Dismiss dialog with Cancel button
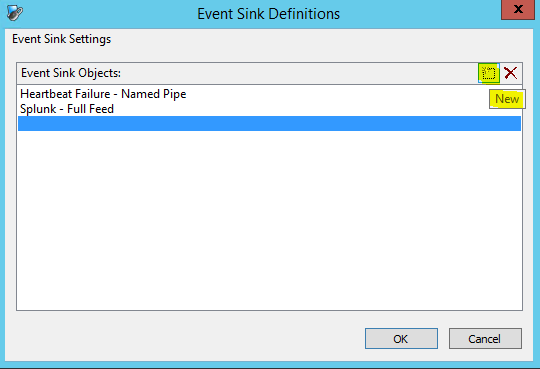 click(485, 339)
